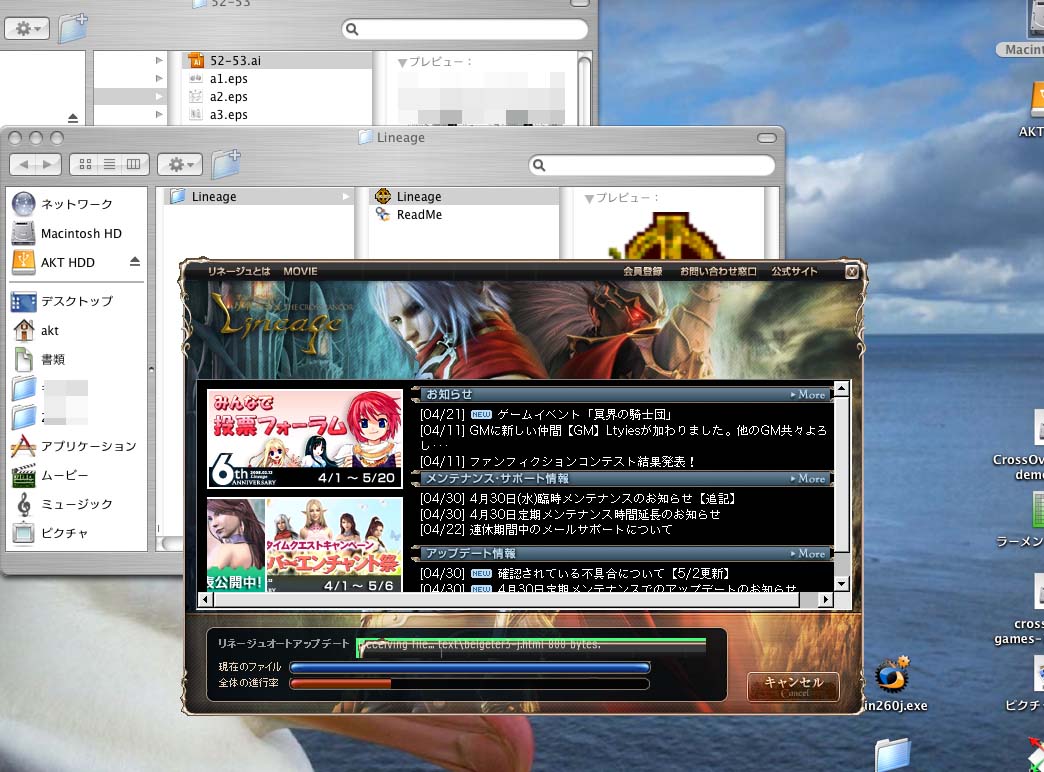Select 52-53.ai file
The height and width of the screenshot is (772, 1044).
(277, 61)
